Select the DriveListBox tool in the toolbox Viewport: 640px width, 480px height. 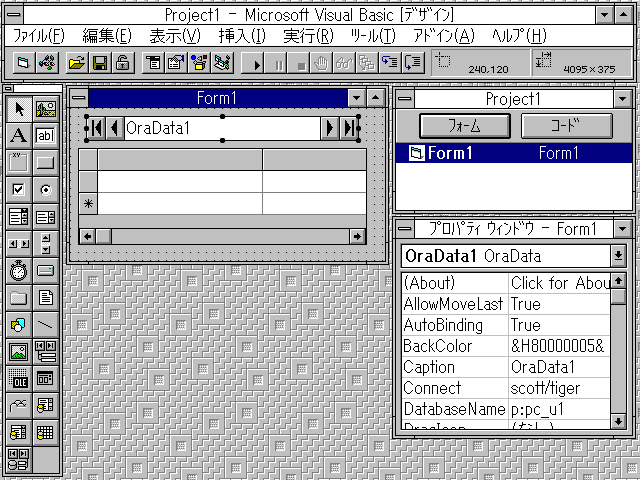point(46,271)
